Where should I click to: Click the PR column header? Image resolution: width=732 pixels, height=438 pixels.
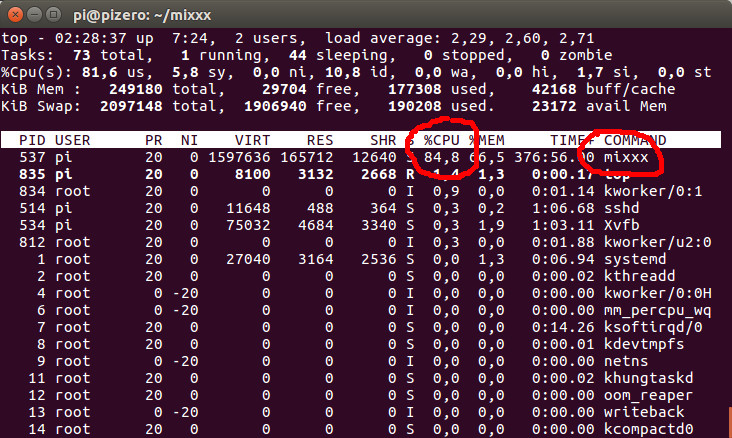click(154, 140)
